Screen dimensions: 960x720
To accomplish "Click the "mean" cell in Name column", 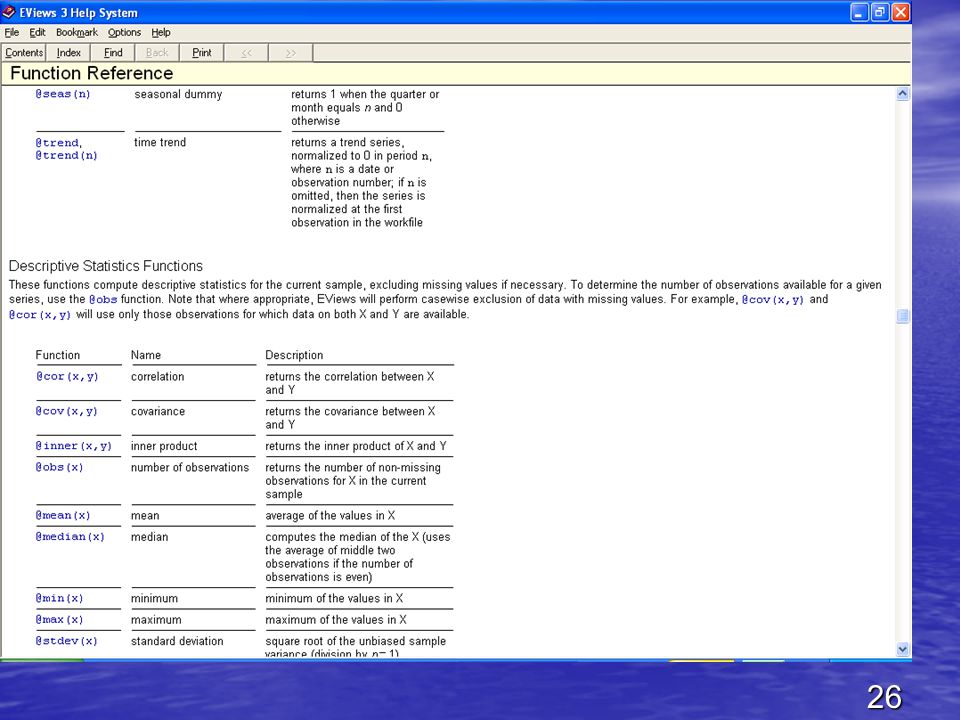I will click(x=145, y=516).
